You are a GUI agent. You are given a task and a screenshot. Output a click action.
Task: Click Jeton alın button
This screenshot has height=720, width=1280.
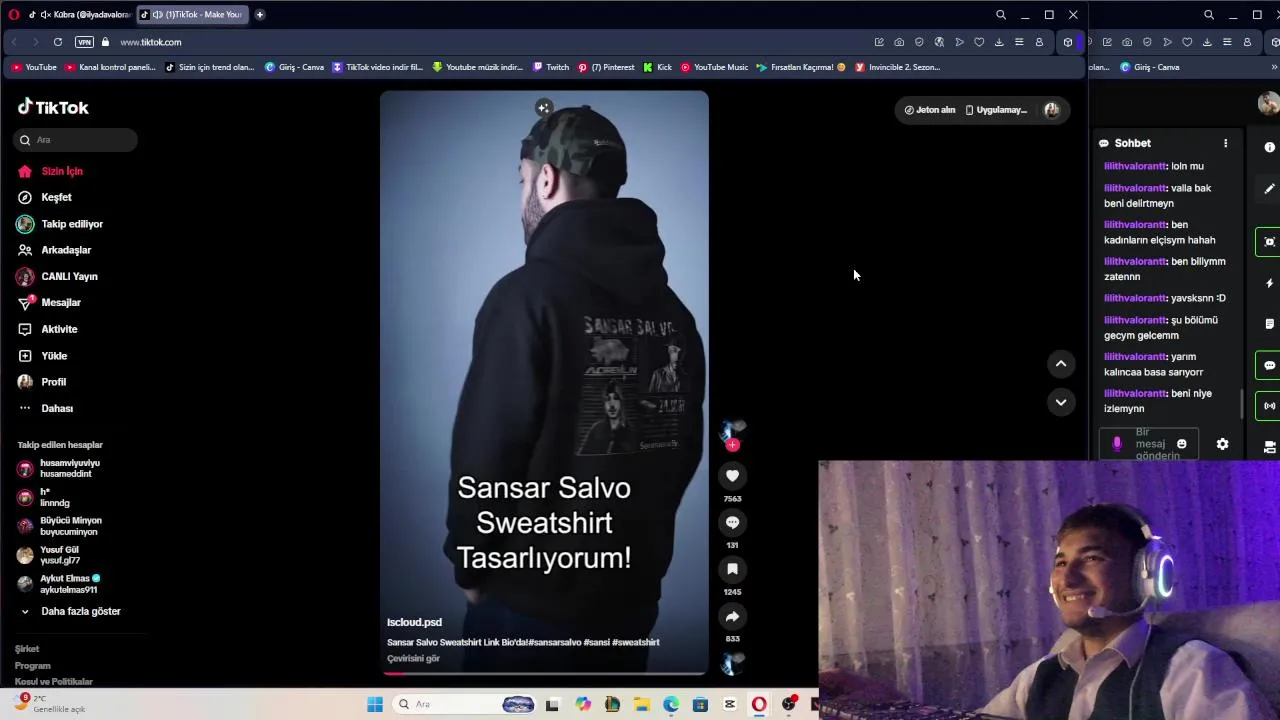pos(929,110)
